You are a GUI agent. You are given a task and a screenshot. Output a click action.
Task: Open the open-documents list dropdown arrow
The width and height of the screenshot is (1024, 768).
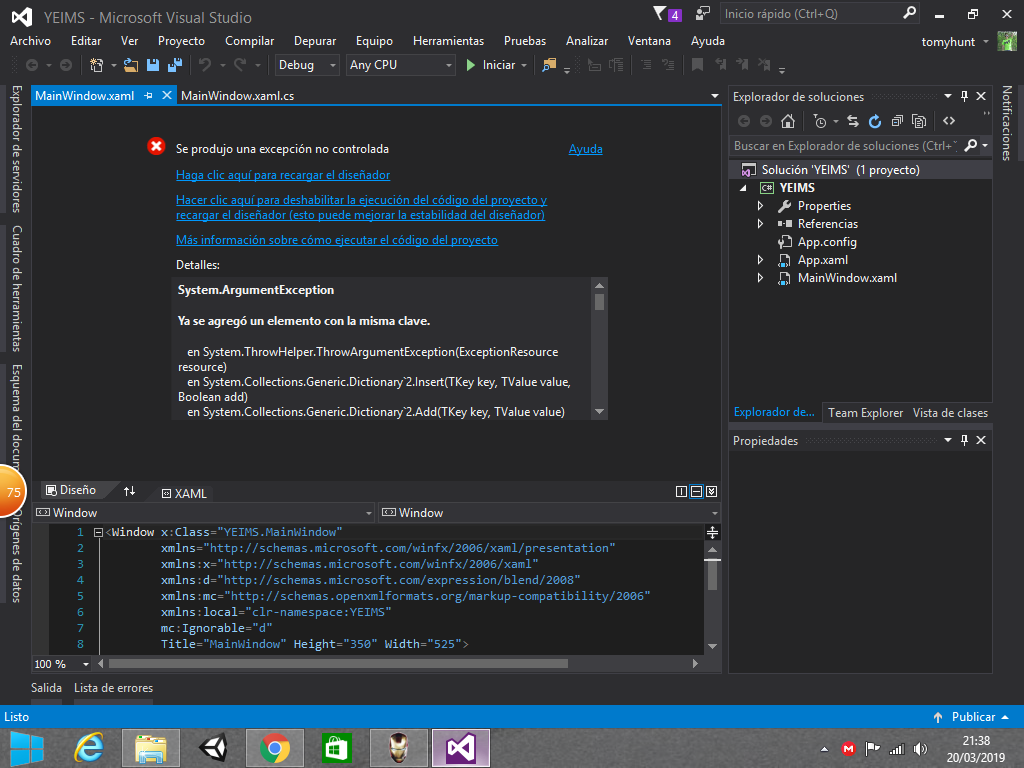pos(714,96)
